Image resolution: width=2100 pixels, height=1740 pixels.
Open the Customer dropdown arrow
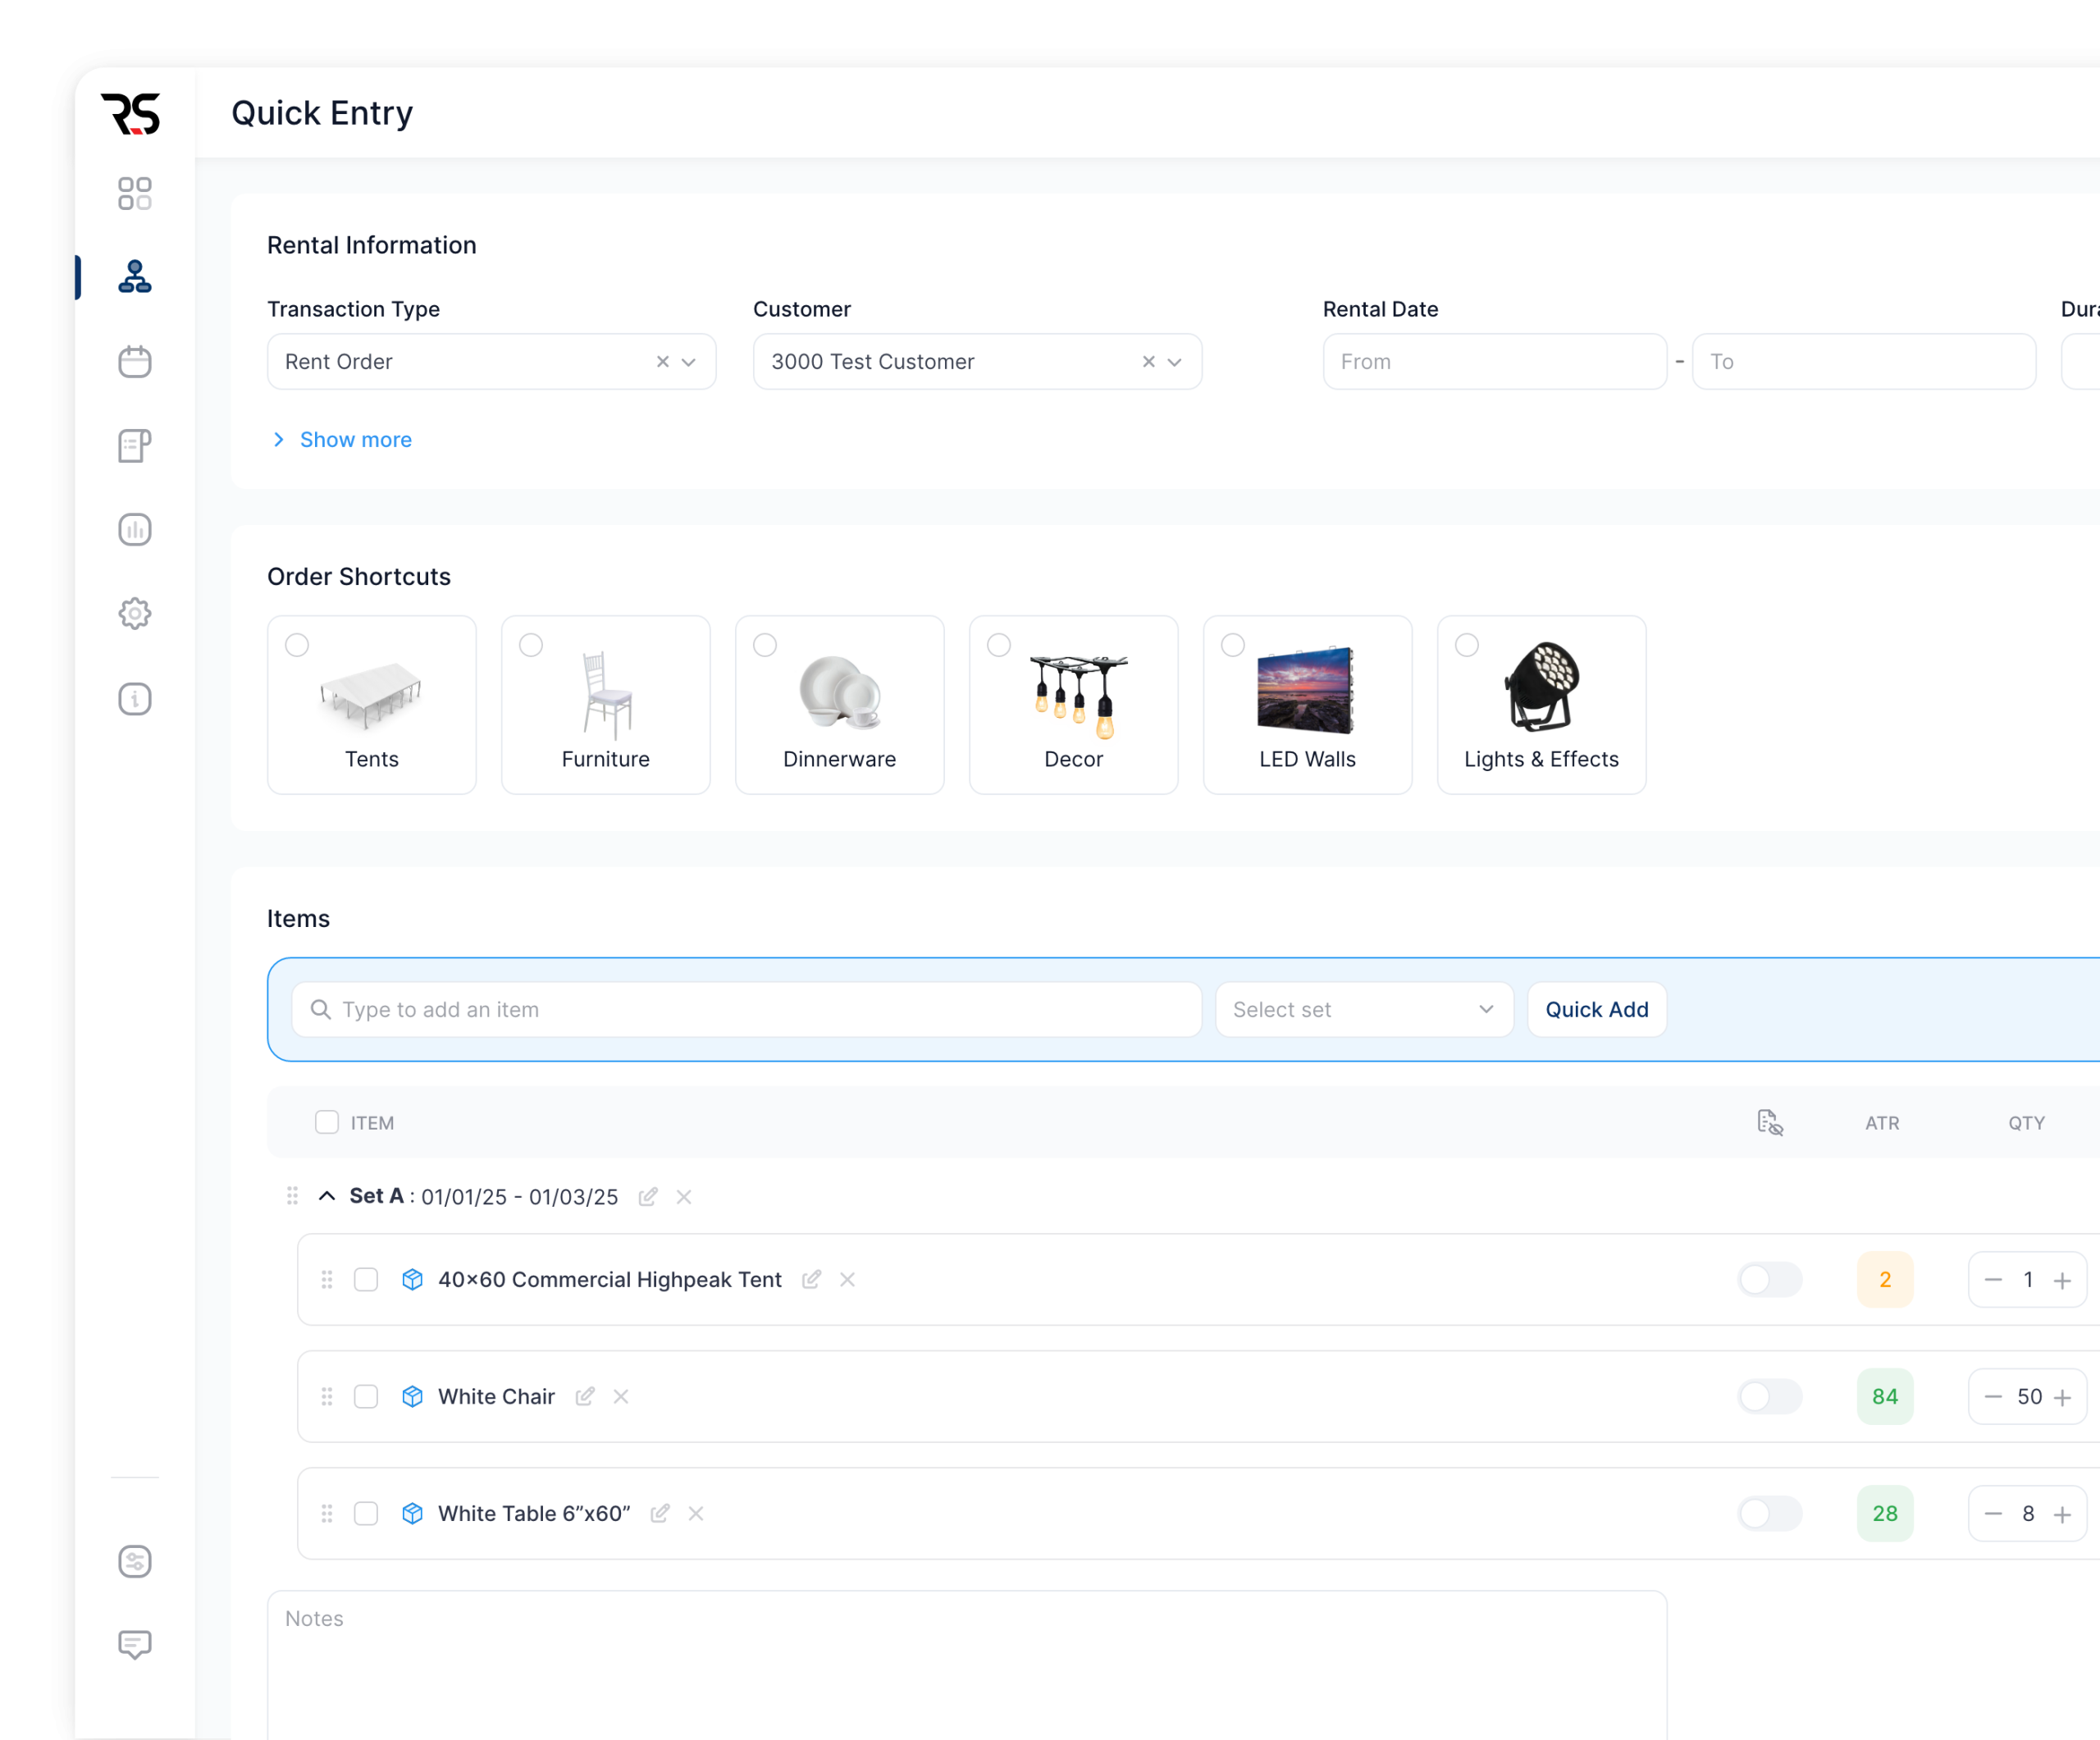pos(1175,362)
